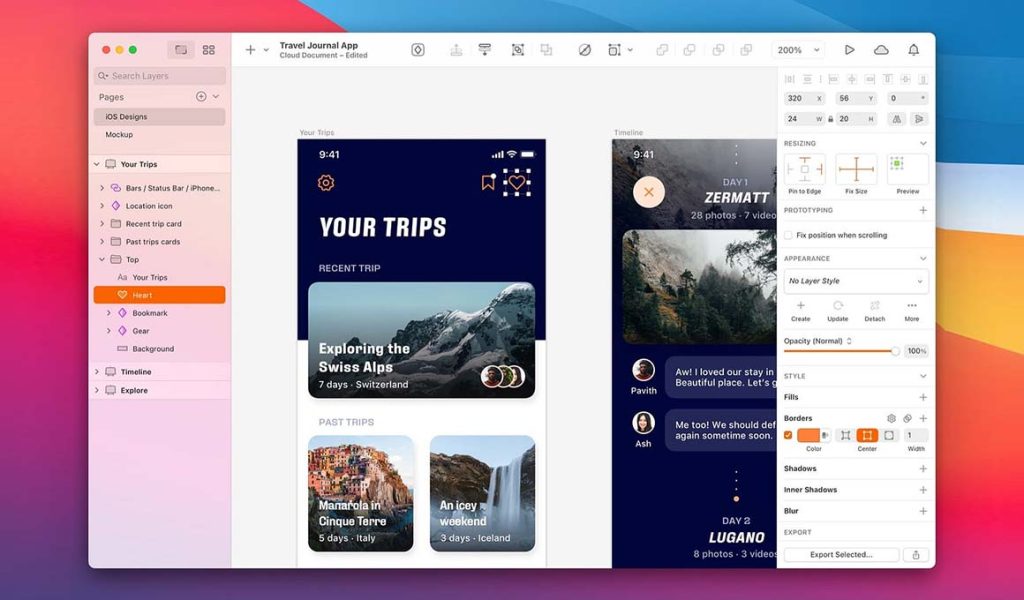Expand the Recent trip card group
The height and width of the screenshot is (600, 1024).
point(102,224)
